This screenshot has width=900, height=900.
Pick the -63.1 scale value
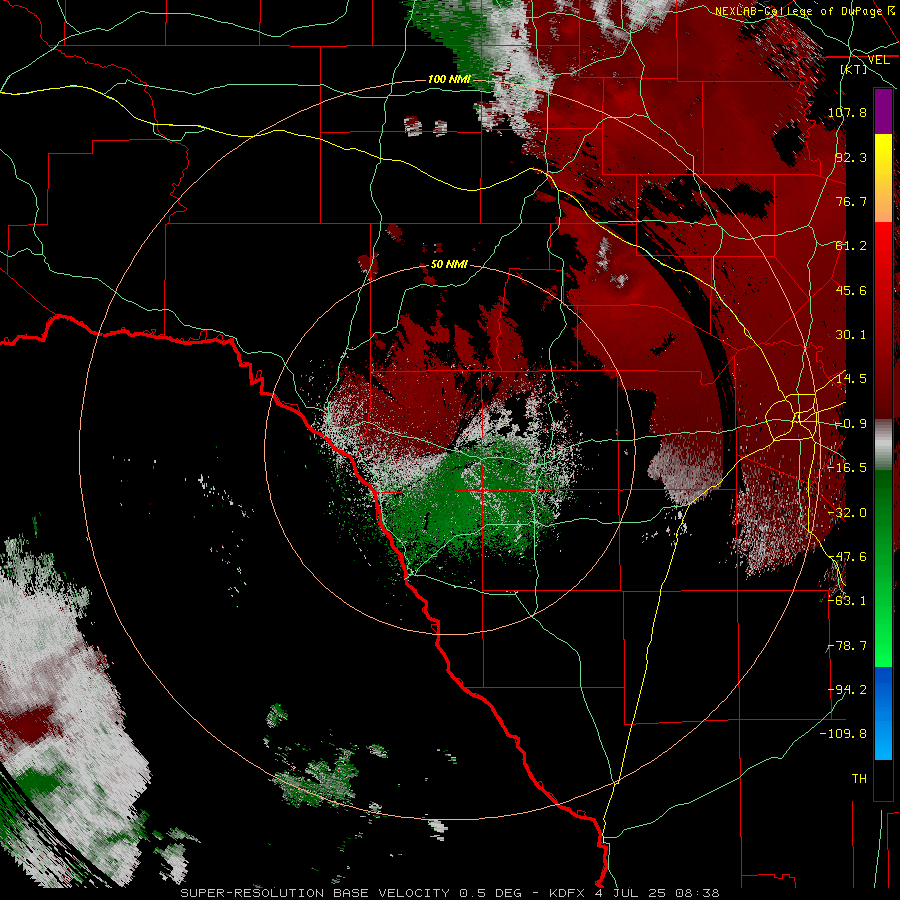pos(847,601)
